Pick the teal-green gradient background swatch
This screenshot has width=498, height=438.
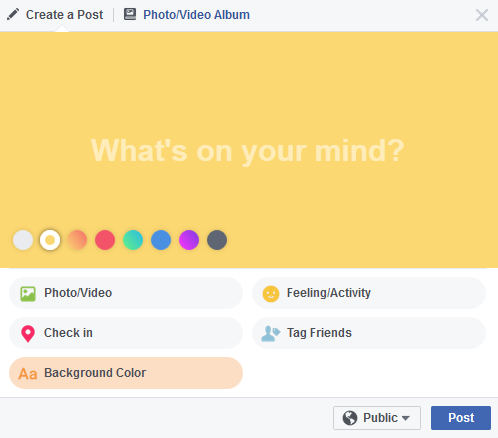[133, 240]
